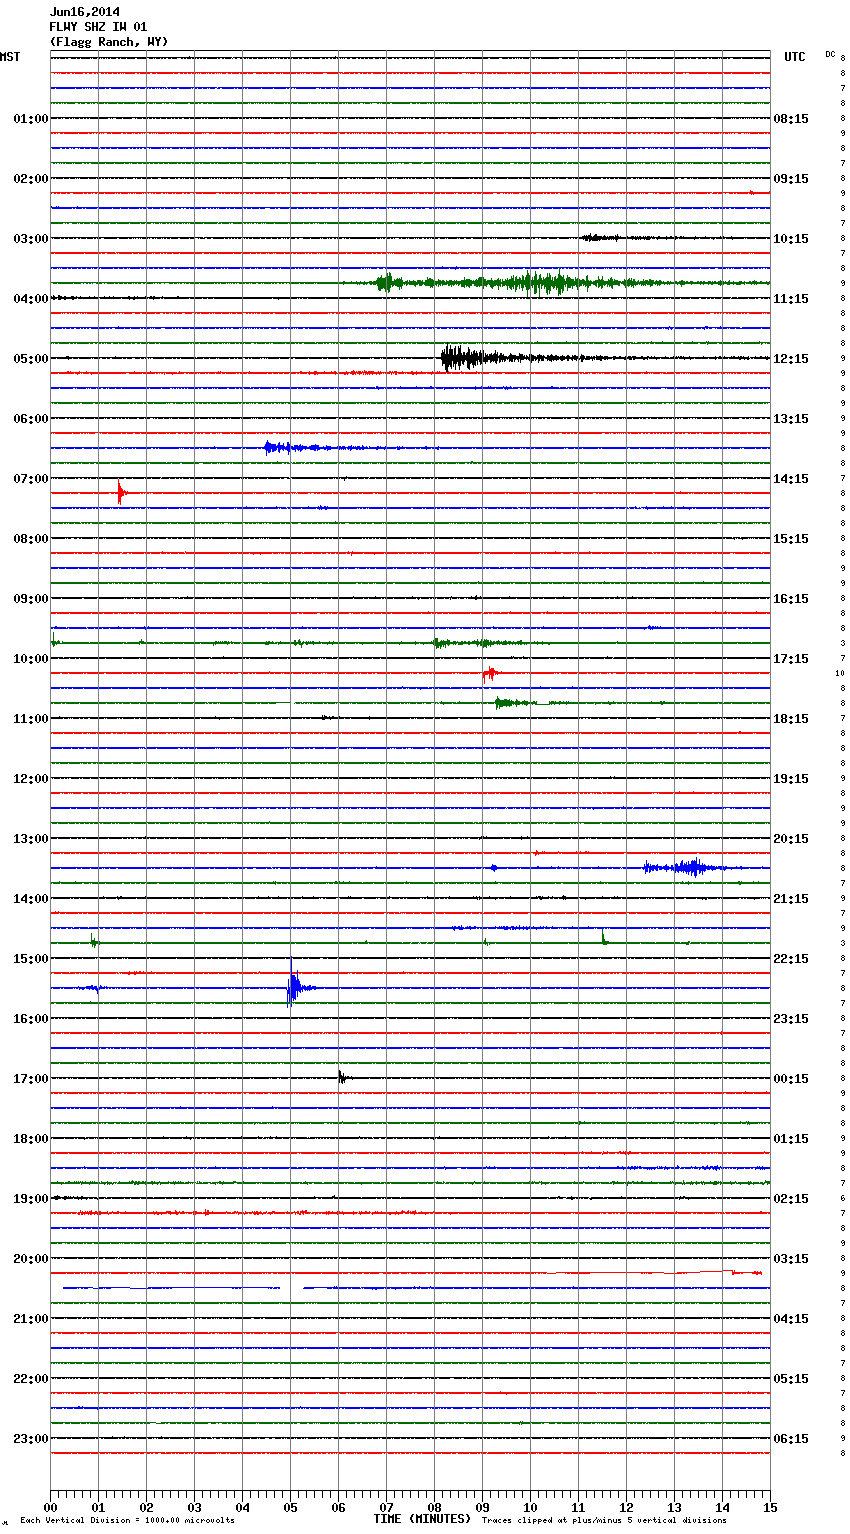Select the (Flagg Ranch, WY) location text
Image resolution: width=850 pixels, height=1534 pixels.
click(x=109, y=42)
